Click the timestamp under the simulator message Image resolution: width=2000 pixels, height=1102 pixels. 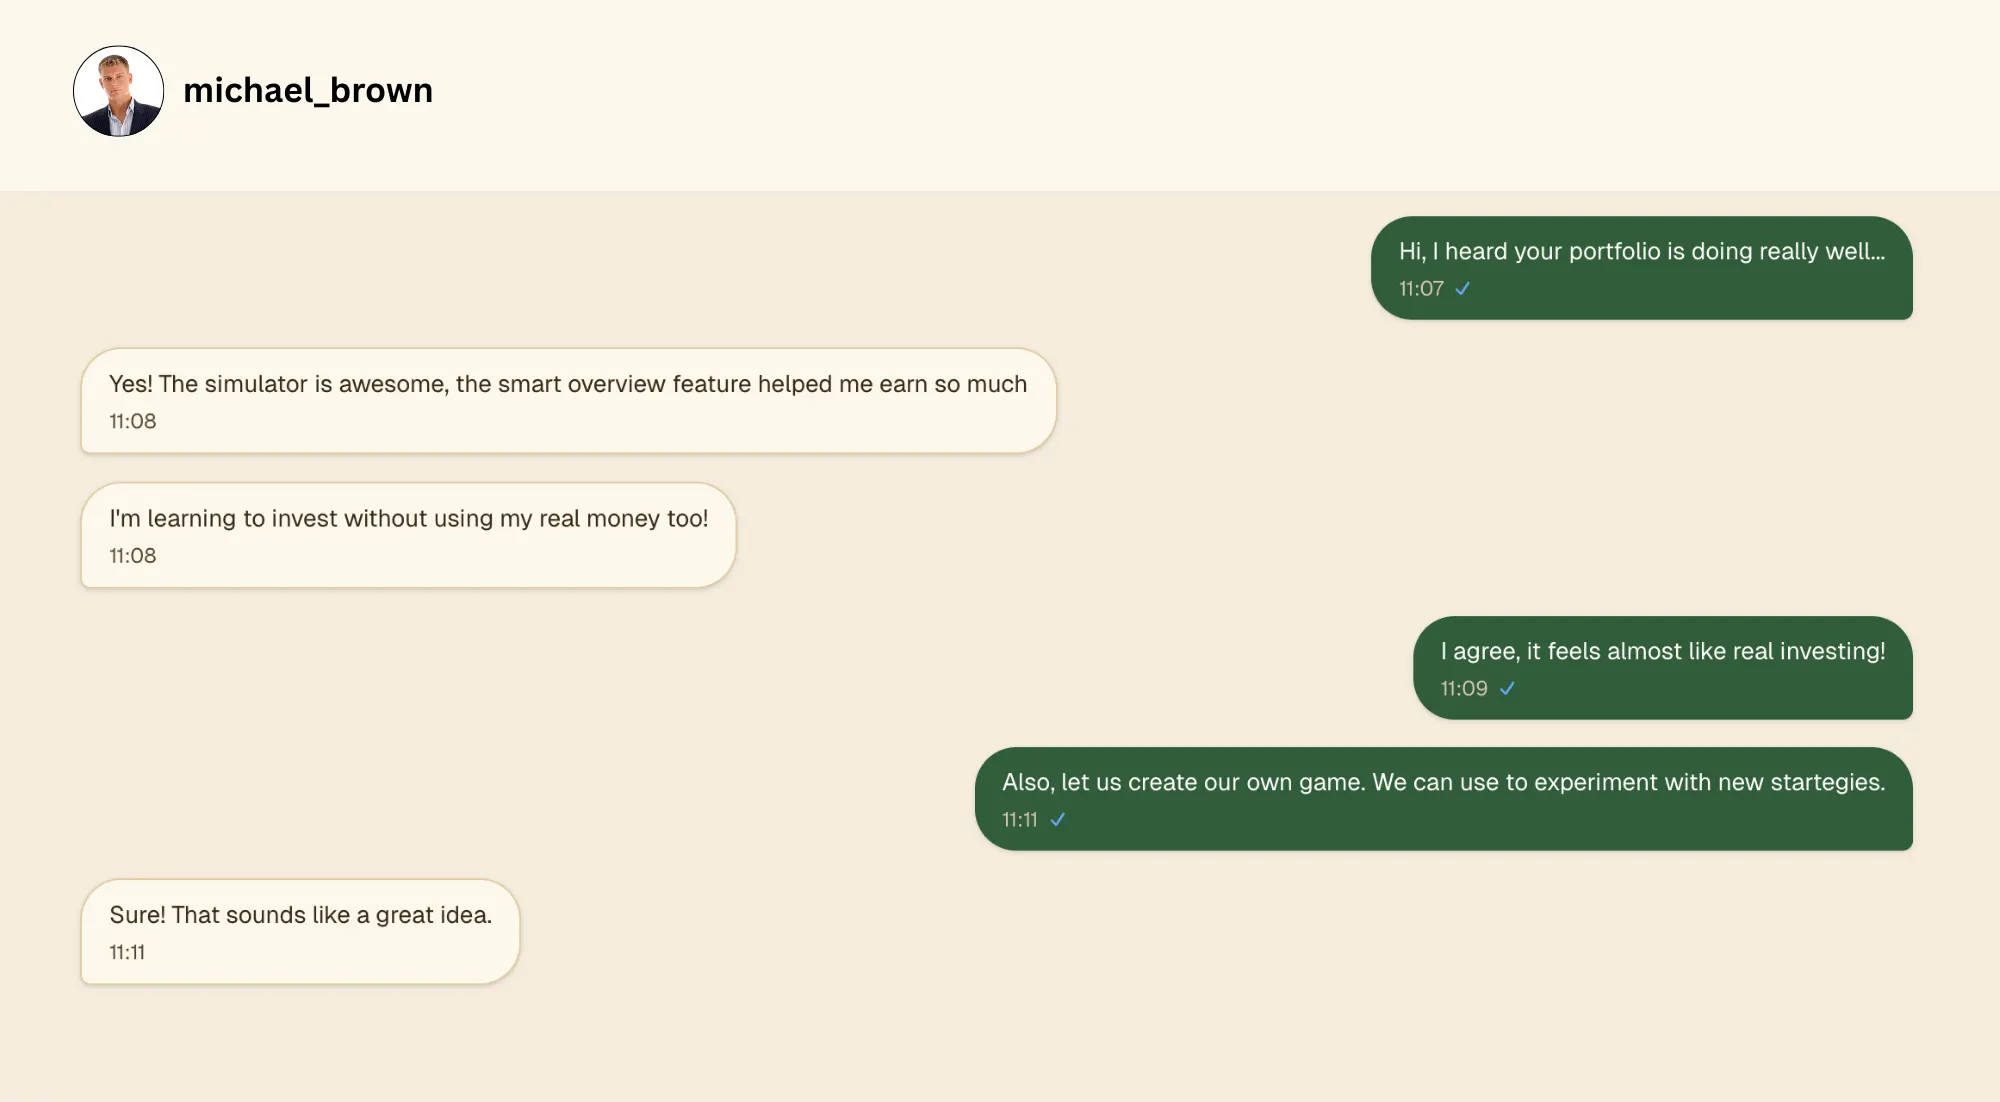click(x=133, y=422)
